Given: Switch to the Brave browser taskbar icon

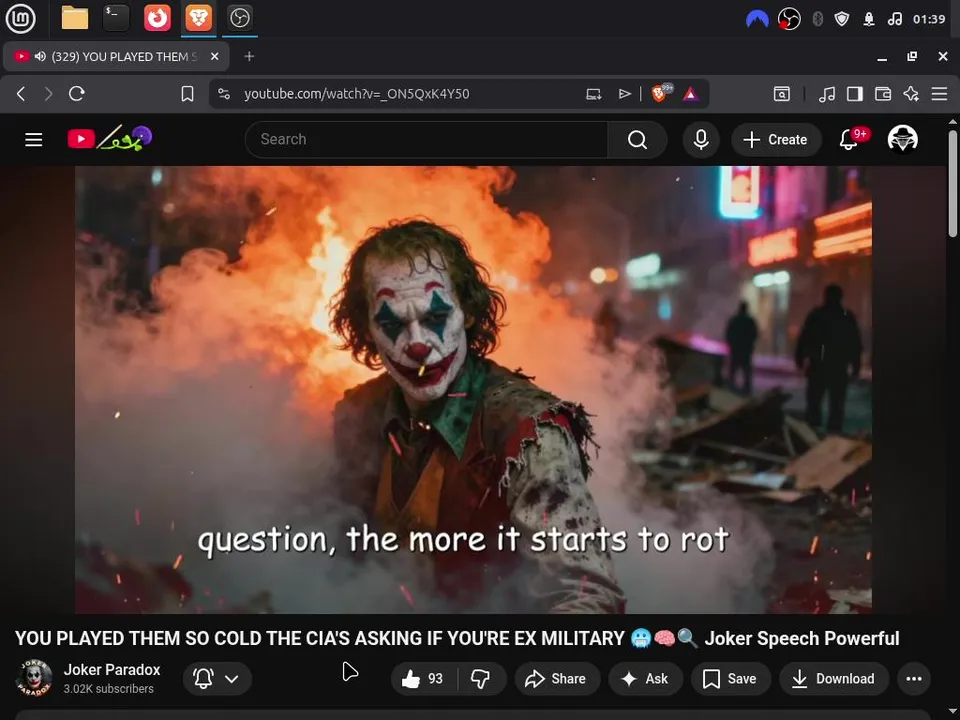Looking at the screenshot, I should point(198,18).
